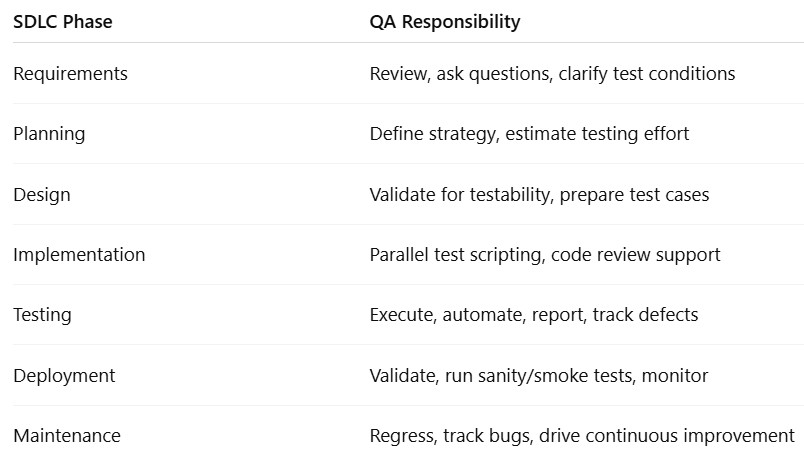Click 'Define strategy, estimate testing effort' text
Viewport: 804px width, 464px height.
point(529,134)
